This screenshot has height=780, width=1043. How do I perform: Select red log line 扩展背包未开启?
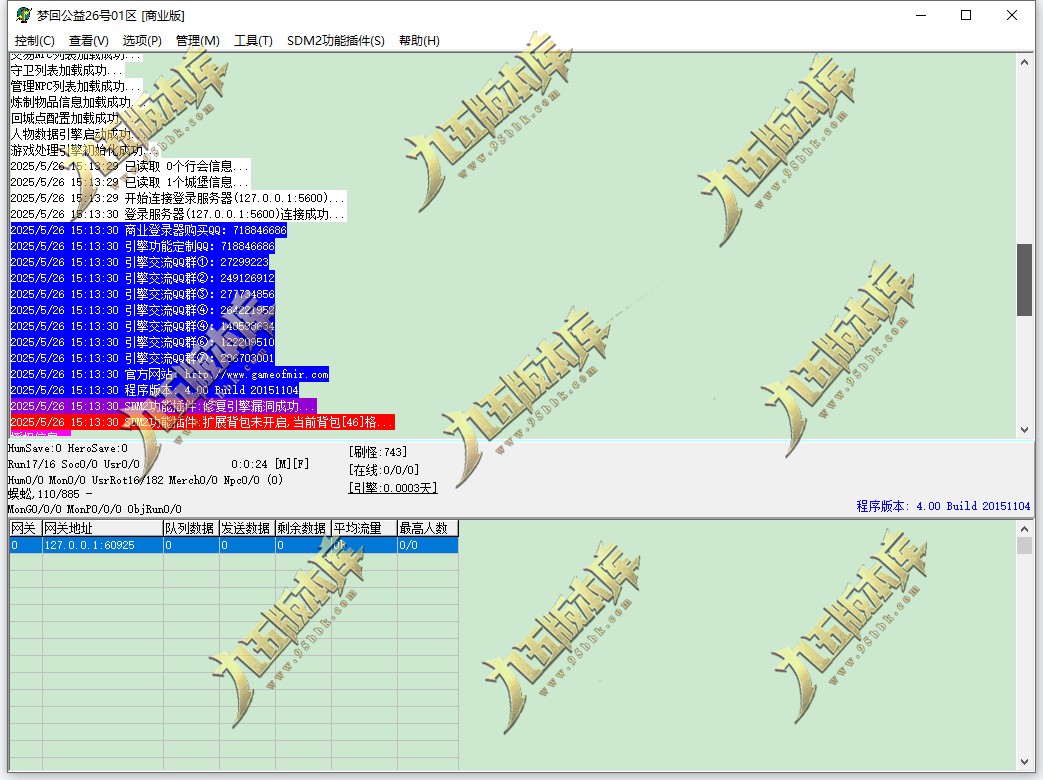point(202,422)
